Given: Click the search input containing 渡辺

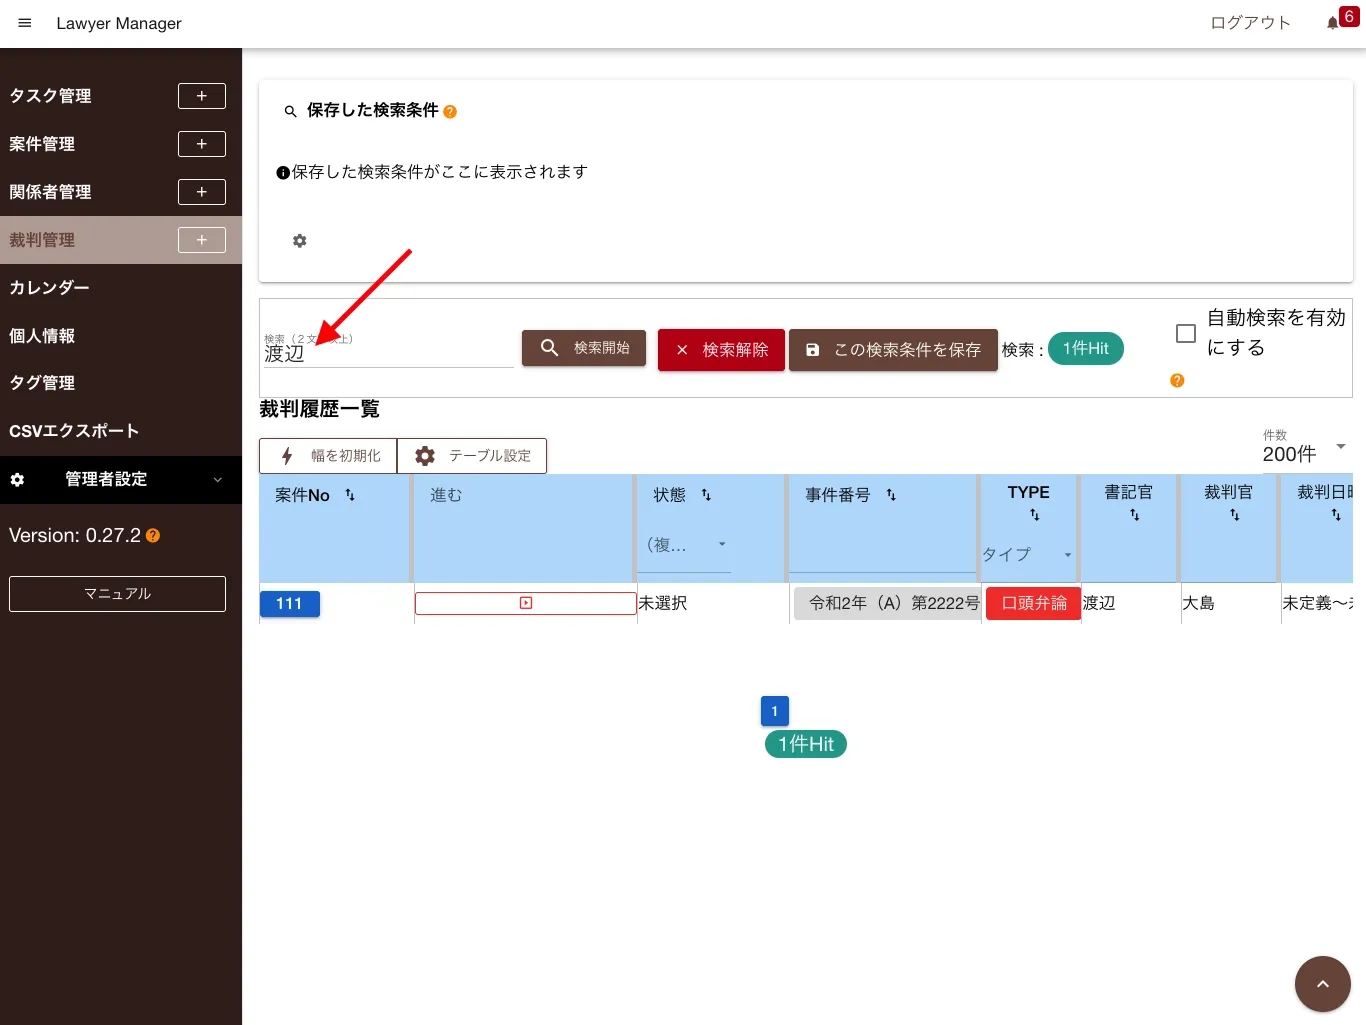Looking at the screenshot, I should pos(388,353).
